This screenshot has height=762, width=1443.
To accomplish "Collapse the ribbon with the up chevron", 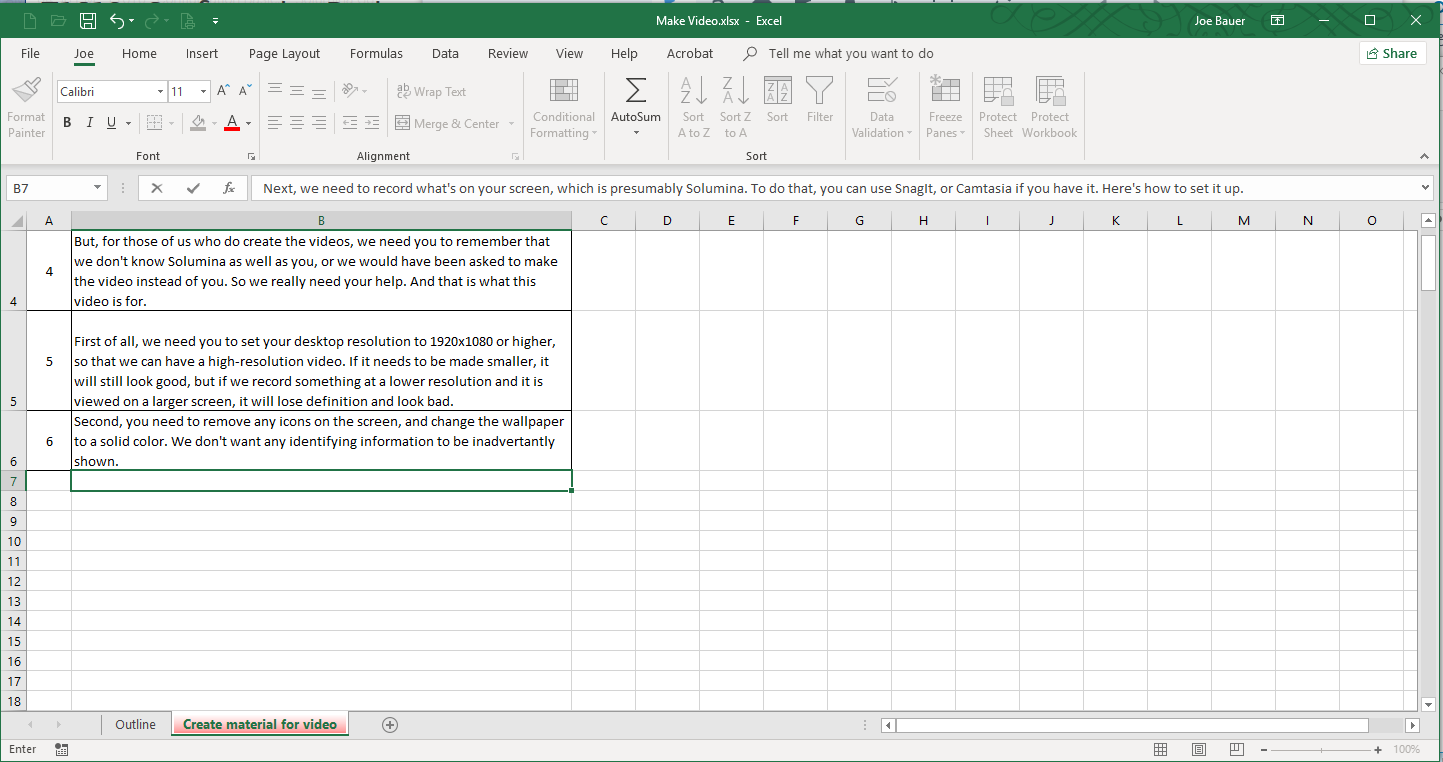I will [x=1424, y=156].
